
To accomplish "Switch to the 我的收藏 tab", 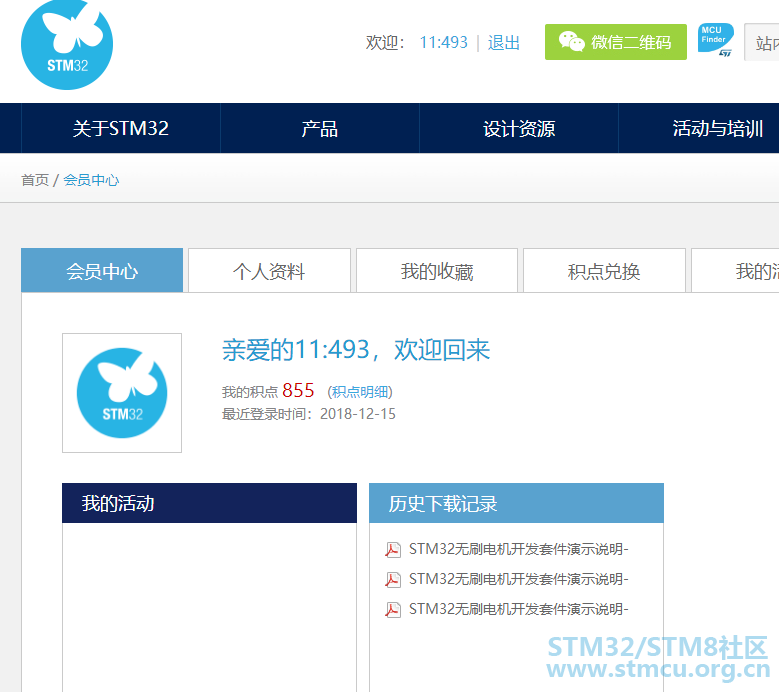I will coord(437,270).
